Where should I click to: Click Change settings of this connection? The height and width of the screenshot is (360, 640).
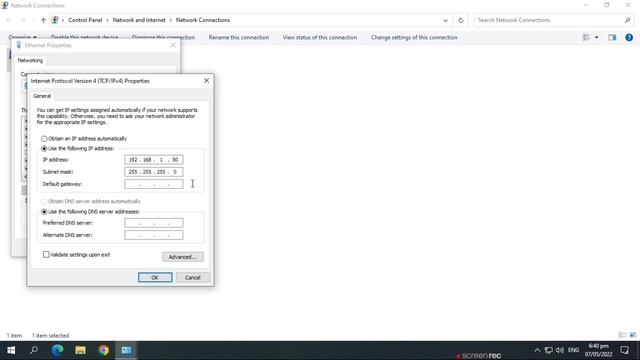point(414,37)
